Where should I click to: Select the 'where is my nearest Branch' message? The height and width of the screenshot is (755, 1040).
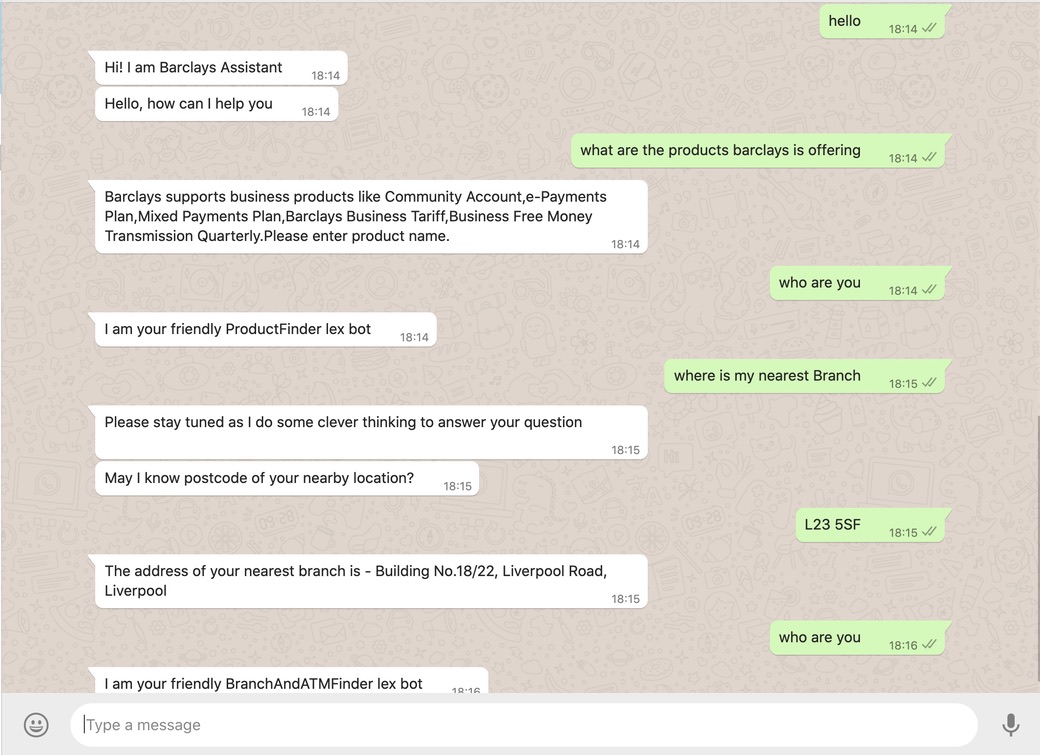coord(807,376)
